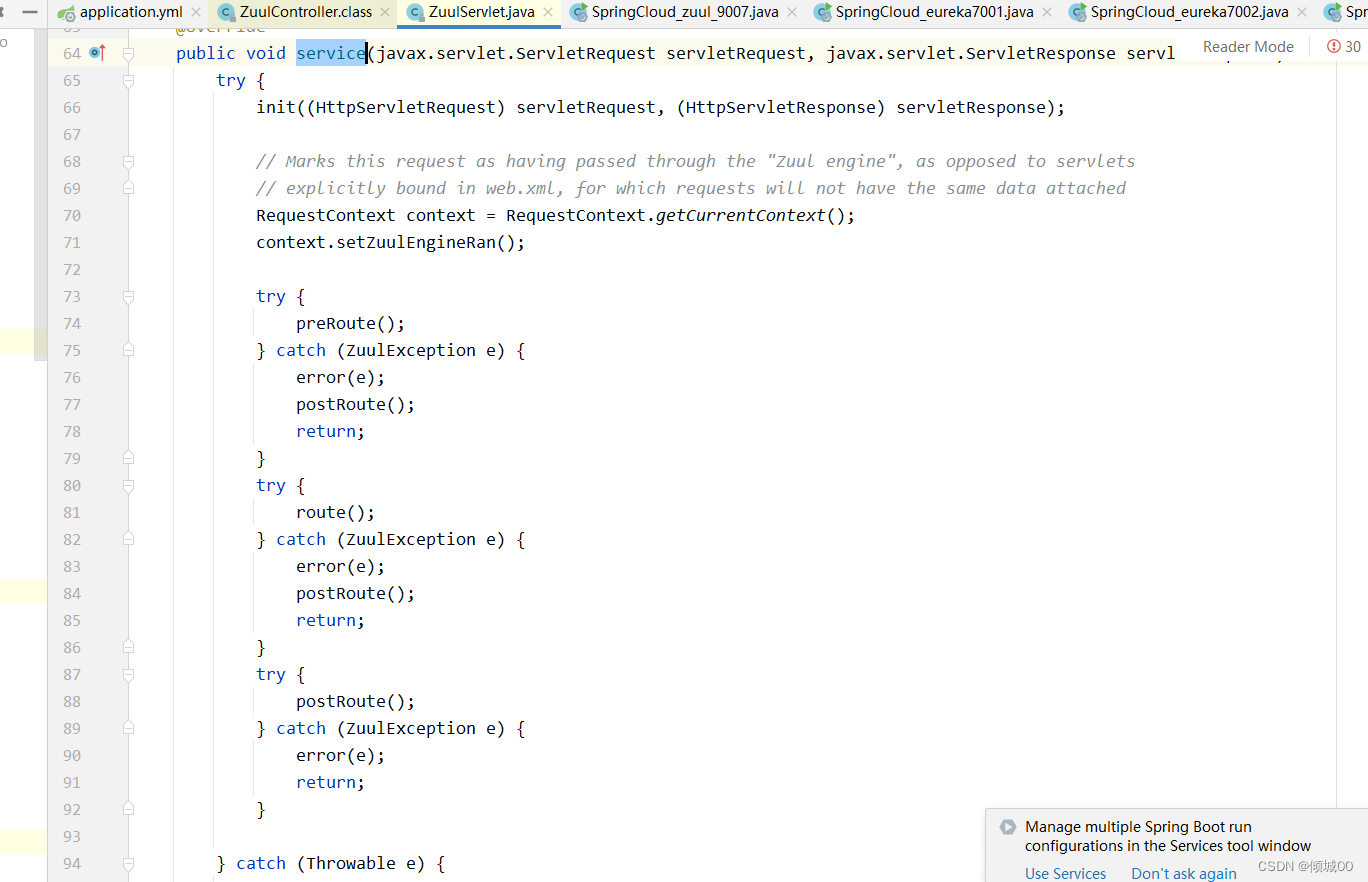1368x882 pixels.
Task: Fold the comment block starting at line 68
Action: coord(128,161)
